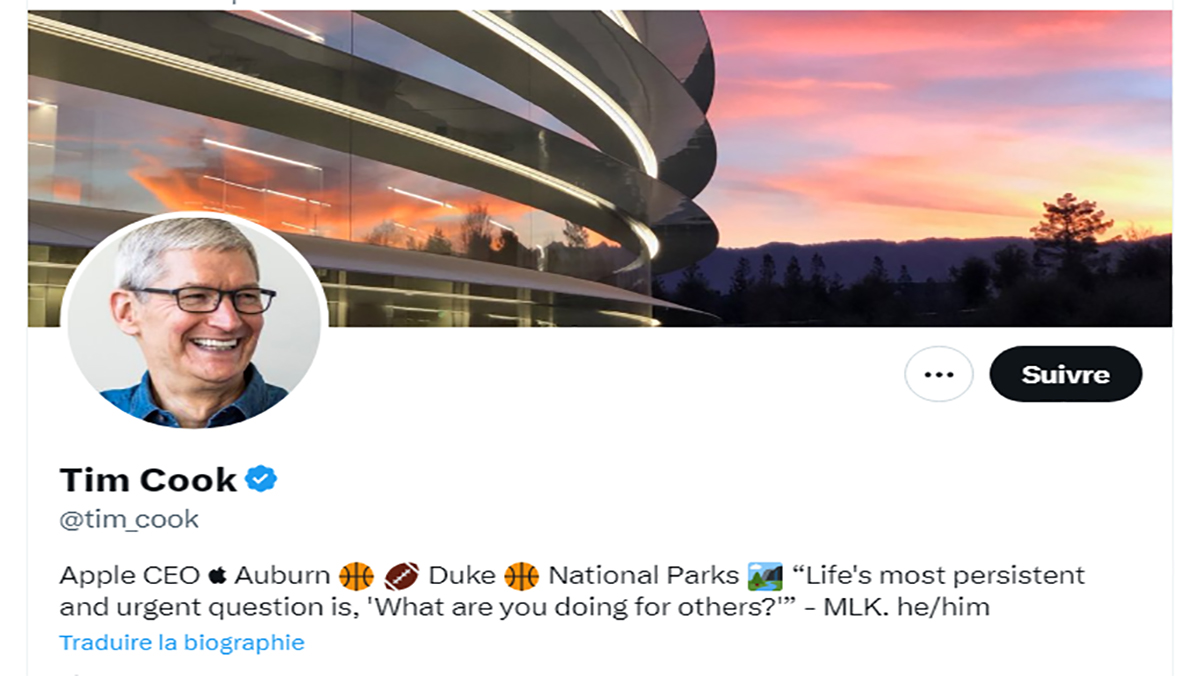Click the blue verified badge

pyautogui.click(x=261, y=479)
